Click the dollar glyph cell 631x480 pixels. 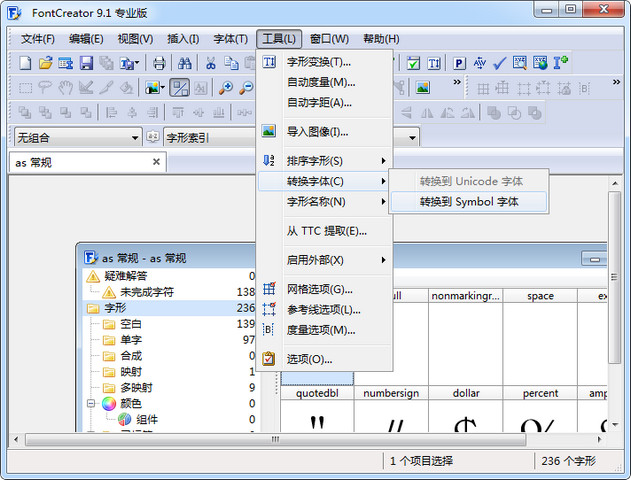(466, 409)
